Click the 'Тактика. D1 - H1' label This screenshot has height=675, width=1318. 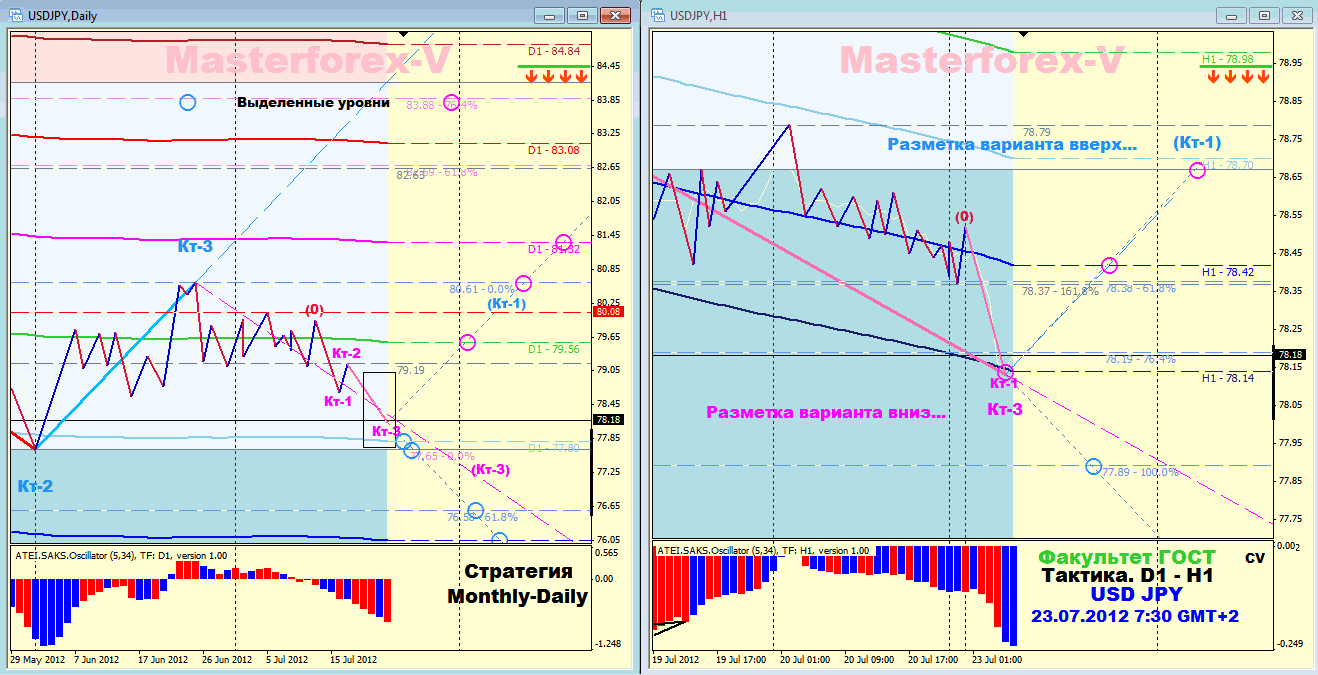[x=1127, y=576]
